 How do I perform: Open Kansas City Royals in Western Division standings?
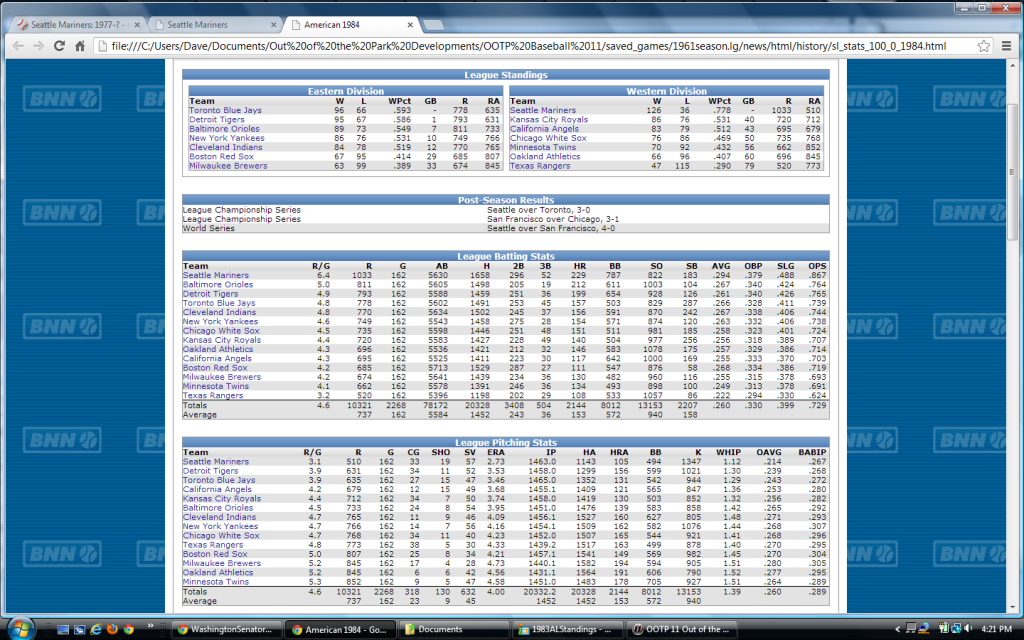[x=549, y=120]
